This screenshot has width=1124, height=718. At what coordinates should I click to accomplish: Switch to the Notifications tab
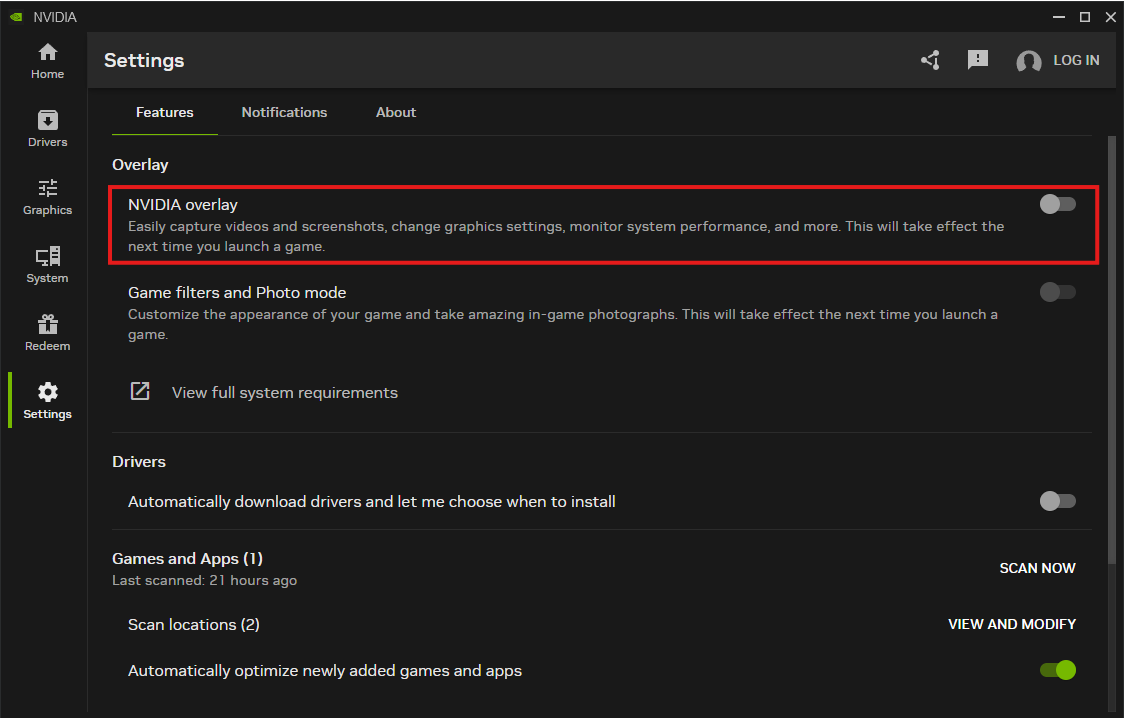(x=284, y=113)
